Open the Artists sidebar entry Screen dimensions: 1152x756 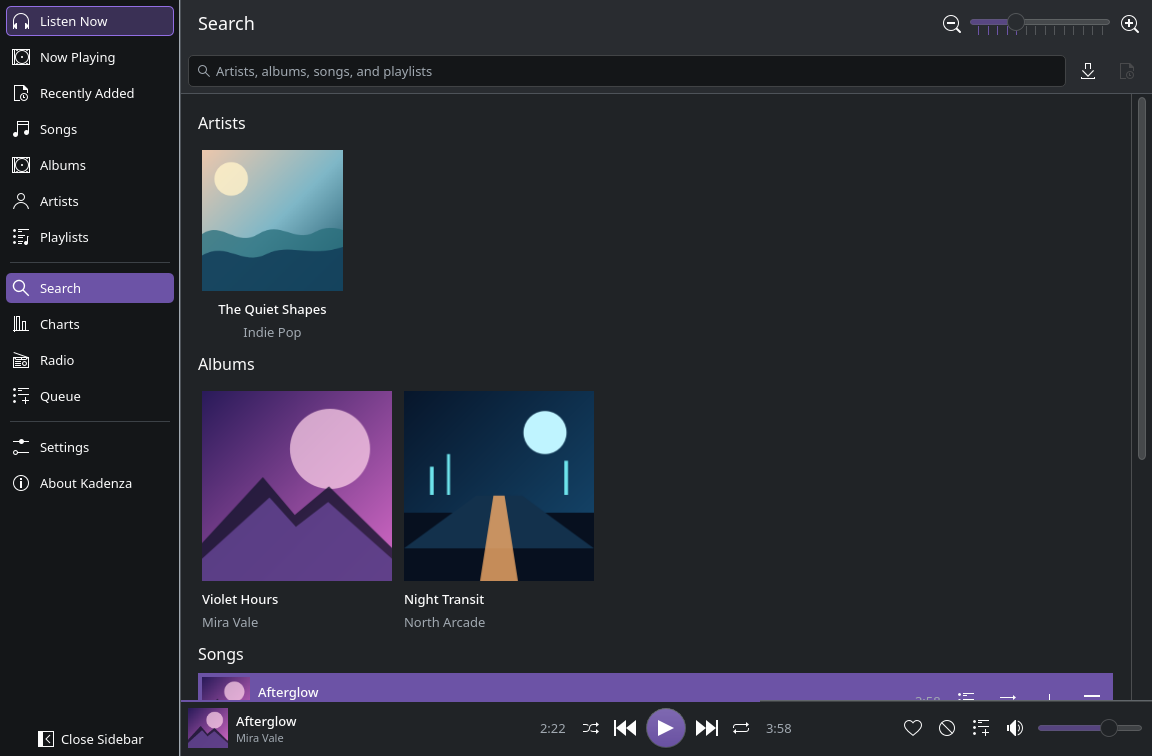[x=90, y=201]
